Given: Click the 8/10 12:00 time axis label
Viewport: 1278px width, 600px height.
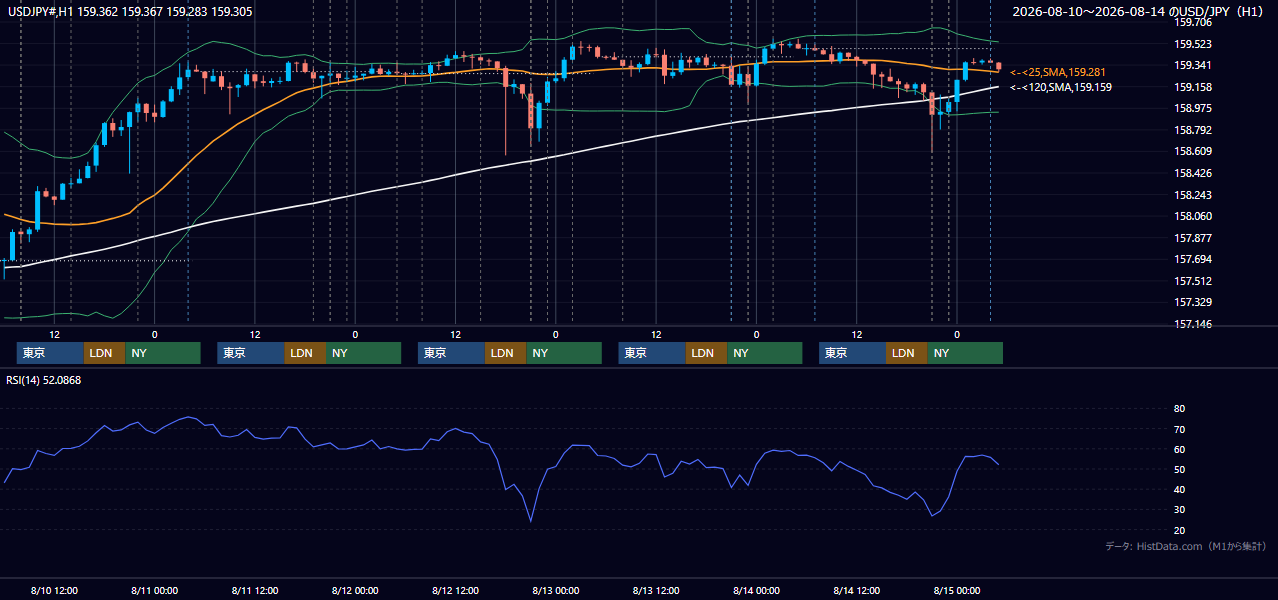Looking at the screenshot, I should tap(55, 590).
